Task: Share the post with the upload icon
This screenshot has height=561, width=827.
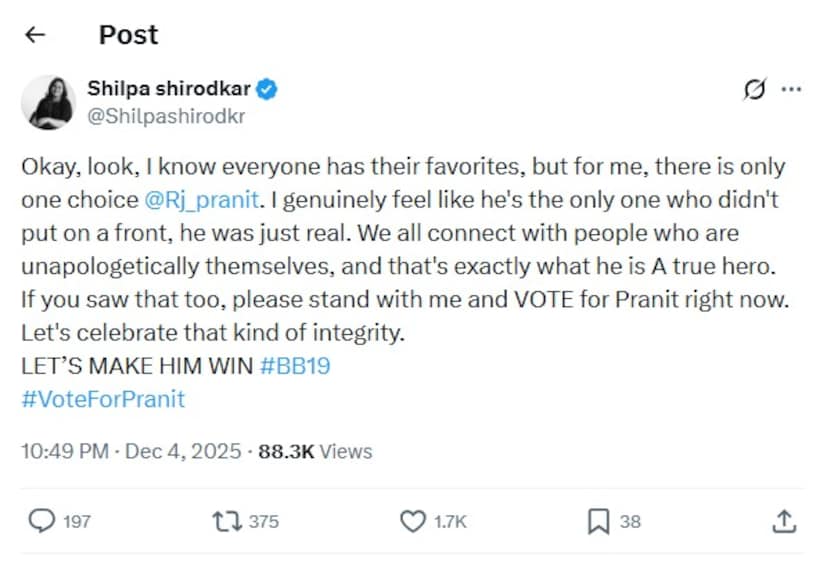Action: click(x=785, y=520)
